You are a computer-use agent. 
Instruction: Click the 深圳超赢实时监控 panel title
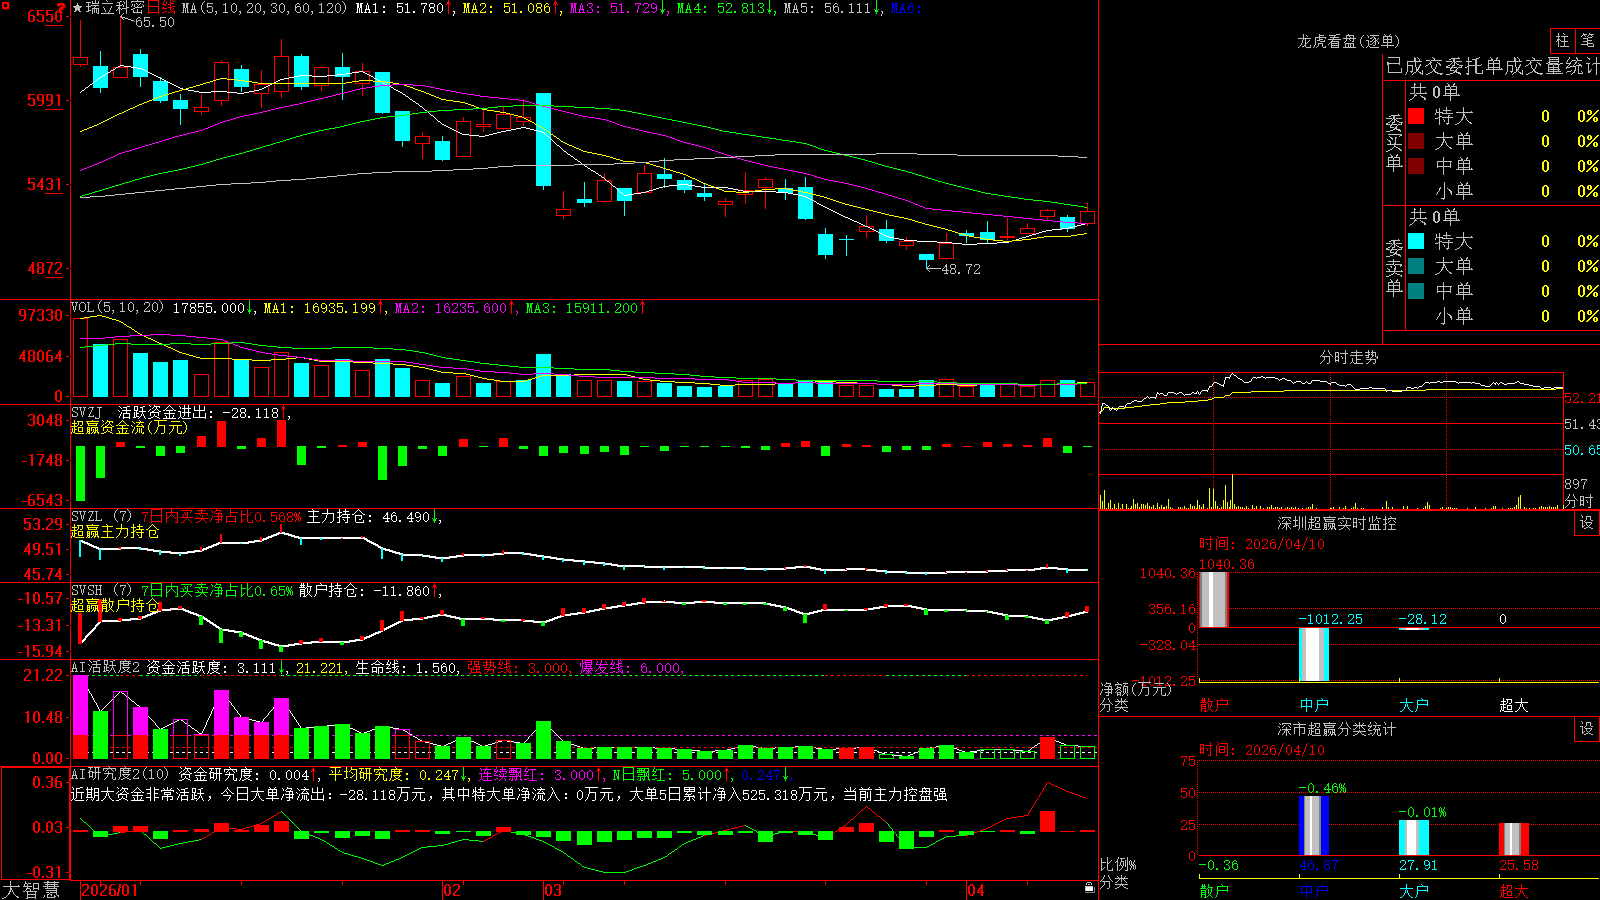tap(1336, 523)
